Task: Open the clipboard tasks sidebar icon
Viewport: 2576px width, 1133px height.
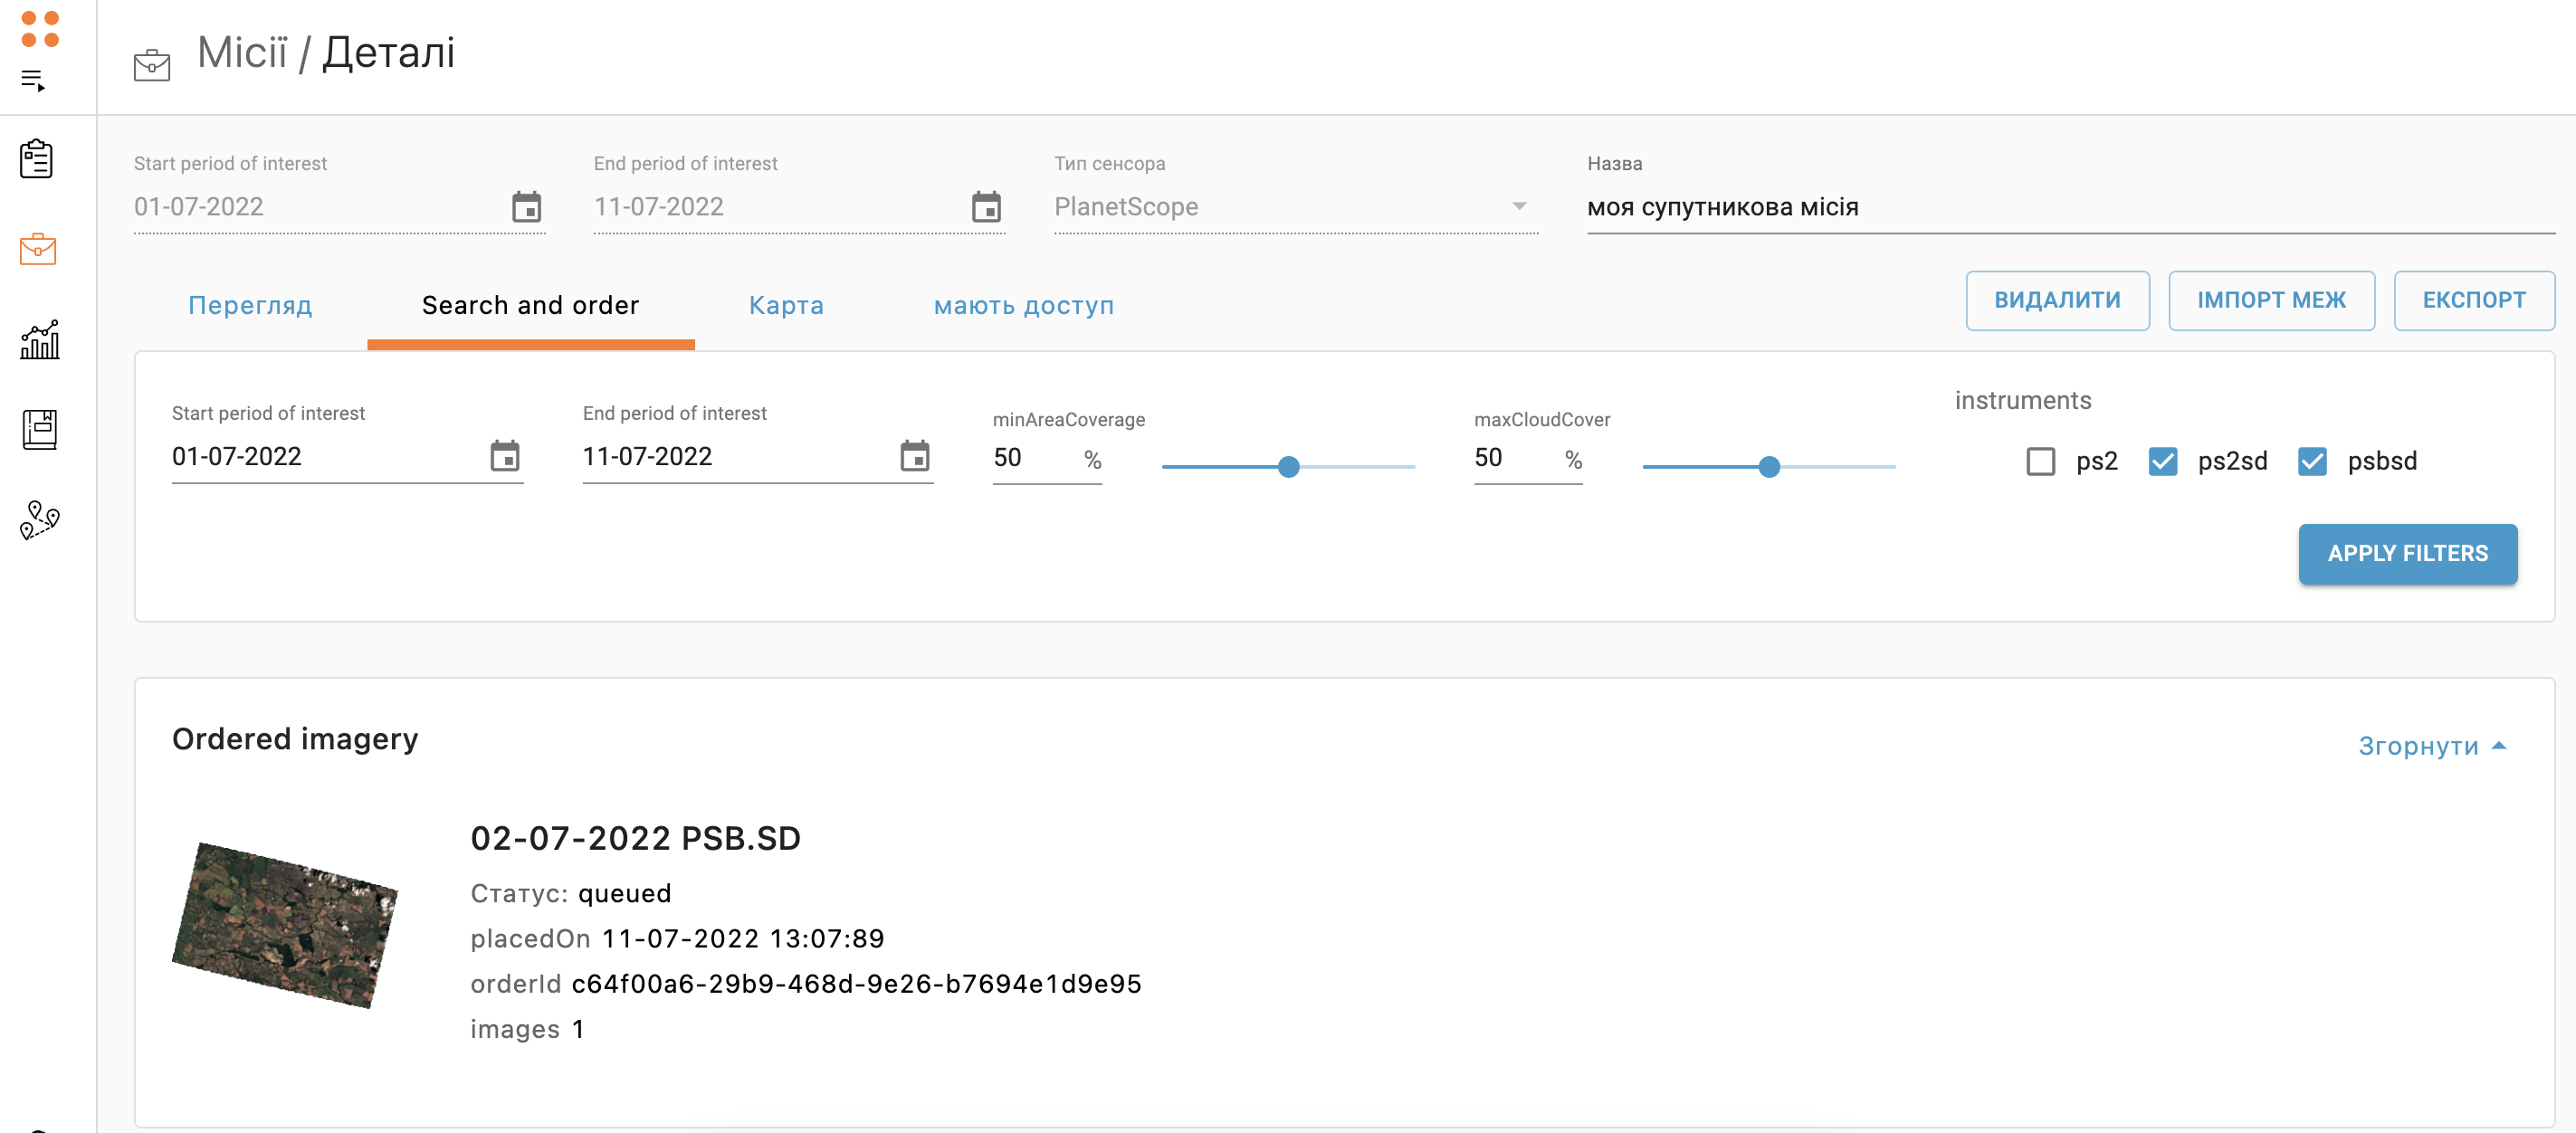Action: (37, 159)
